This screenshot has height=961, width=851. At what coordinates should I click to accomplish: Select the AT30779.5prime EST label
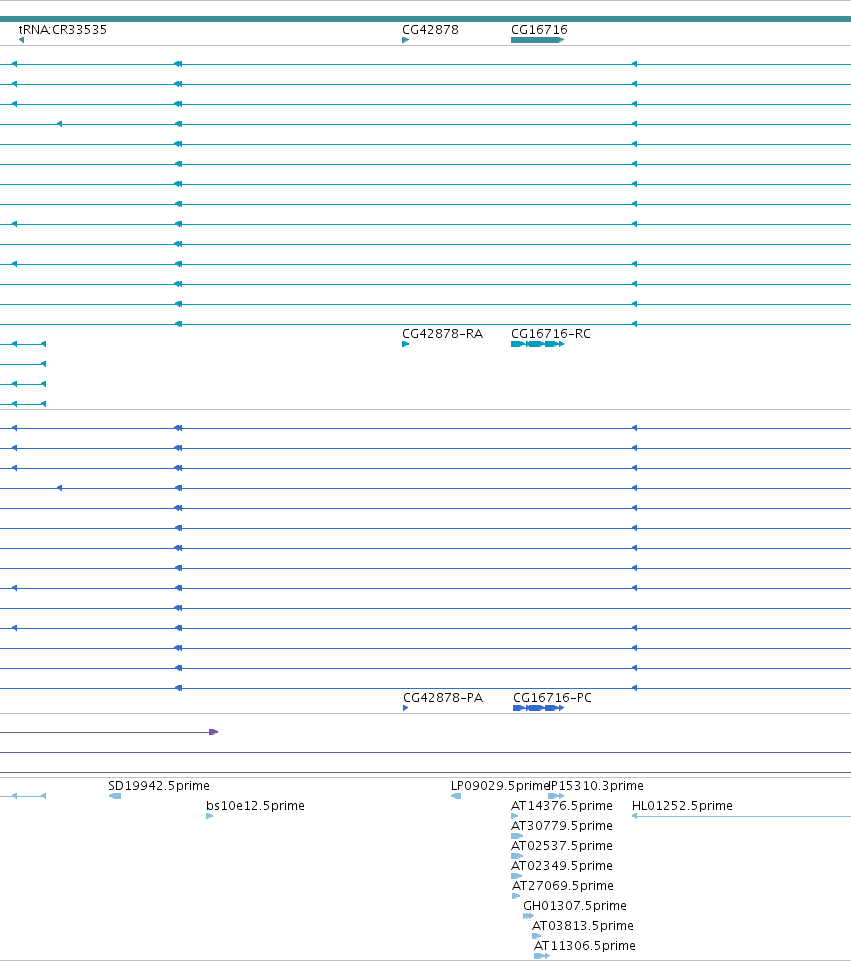562,826
